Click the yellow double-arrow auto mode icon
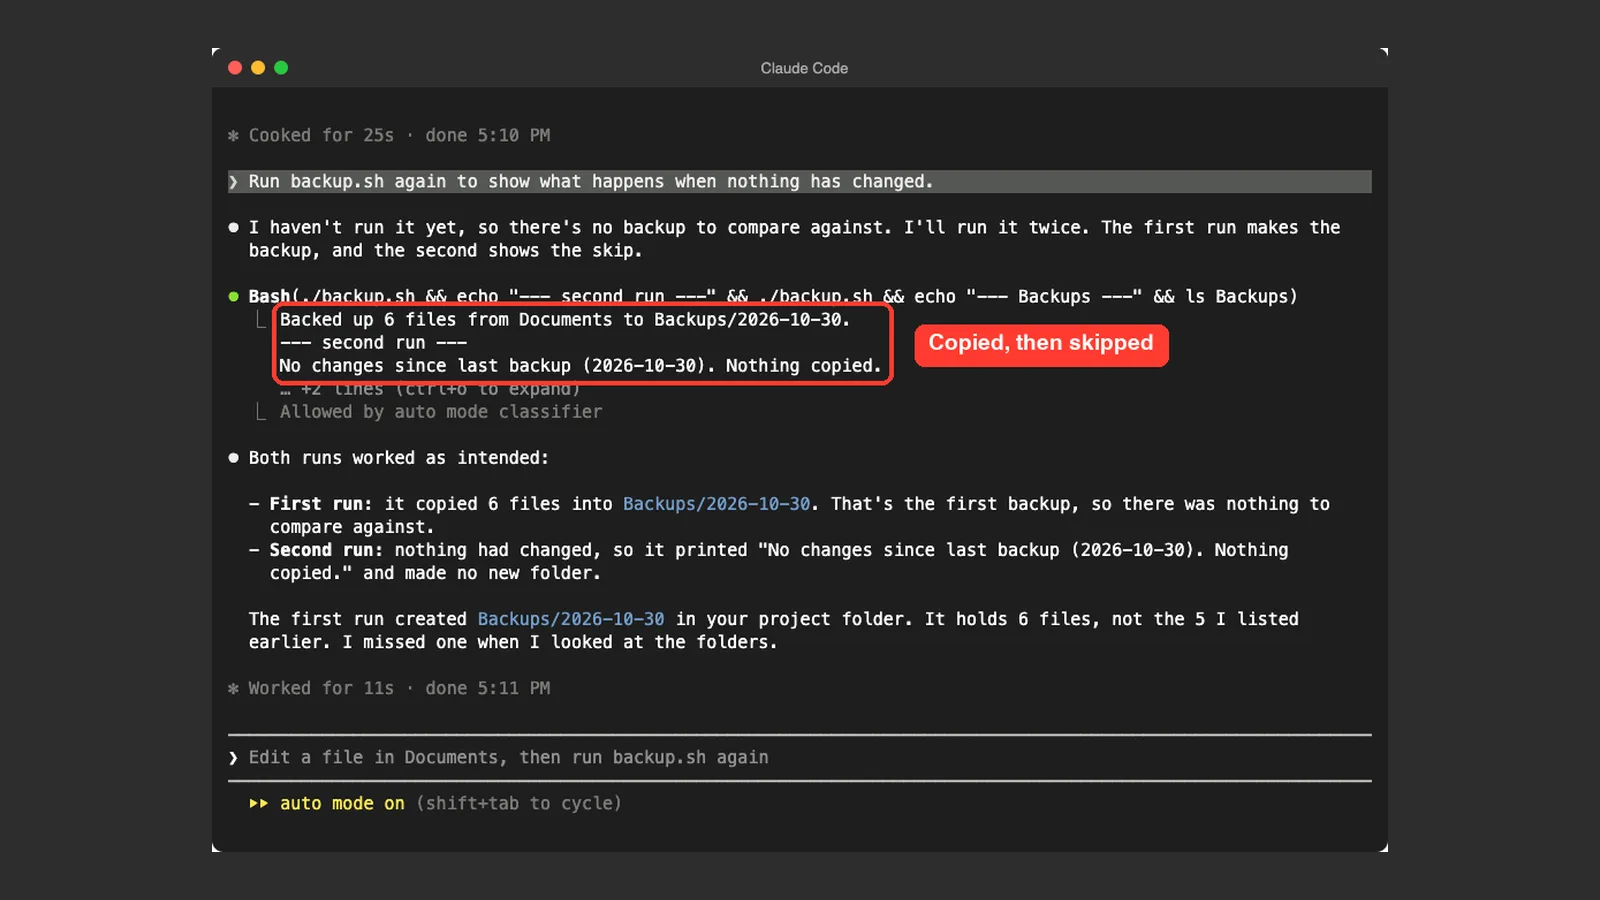The image size is (1600, 900). [259, 804]
